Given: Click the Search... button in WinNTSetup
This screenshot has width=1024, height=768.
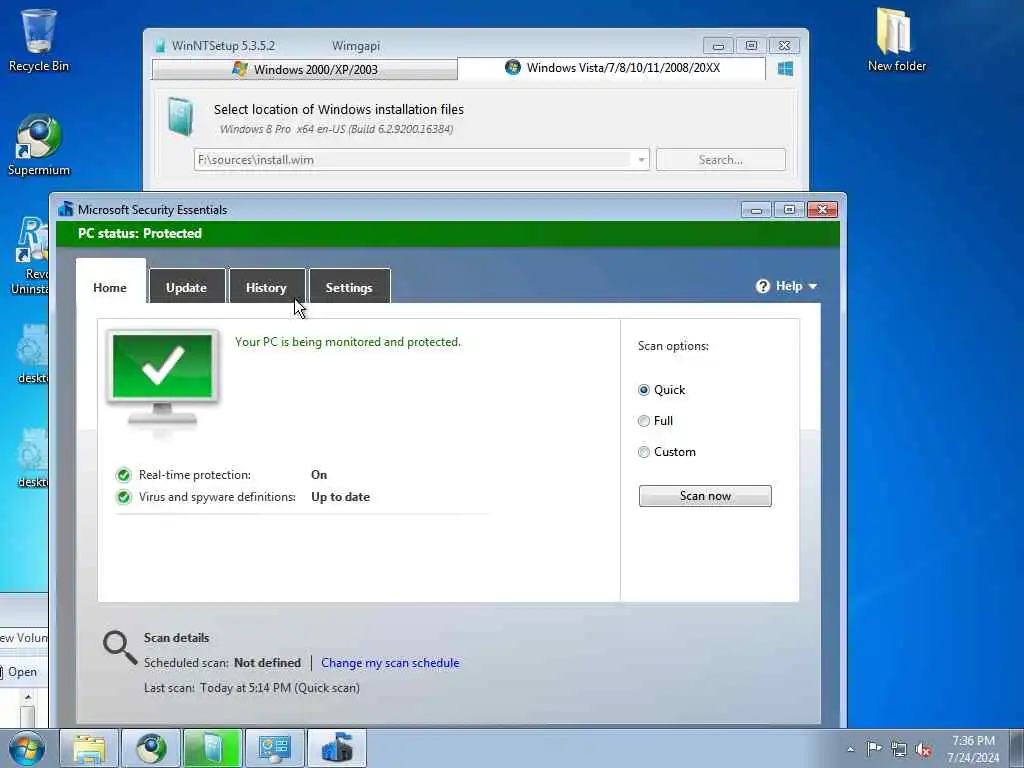Looking at the screenshot, I should pyautogui.click(x=720, y=160).
